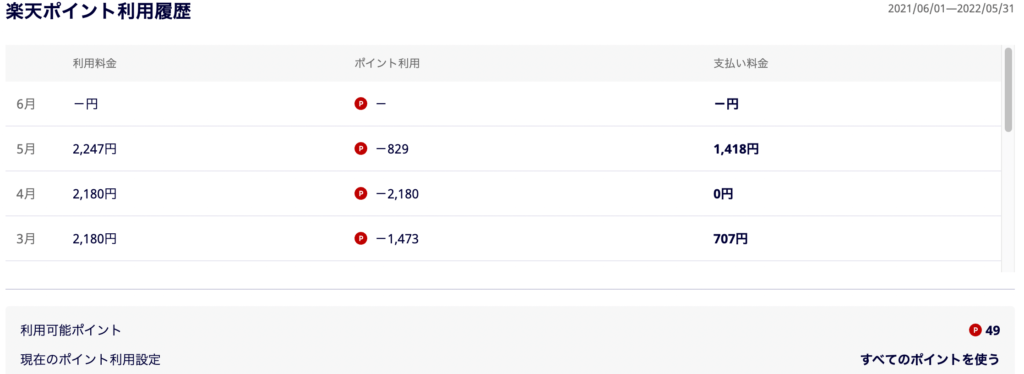1024x374 pixels.
Task: Click the point icon beside −829
Action: pyautogui.click(x=360, y=149)
